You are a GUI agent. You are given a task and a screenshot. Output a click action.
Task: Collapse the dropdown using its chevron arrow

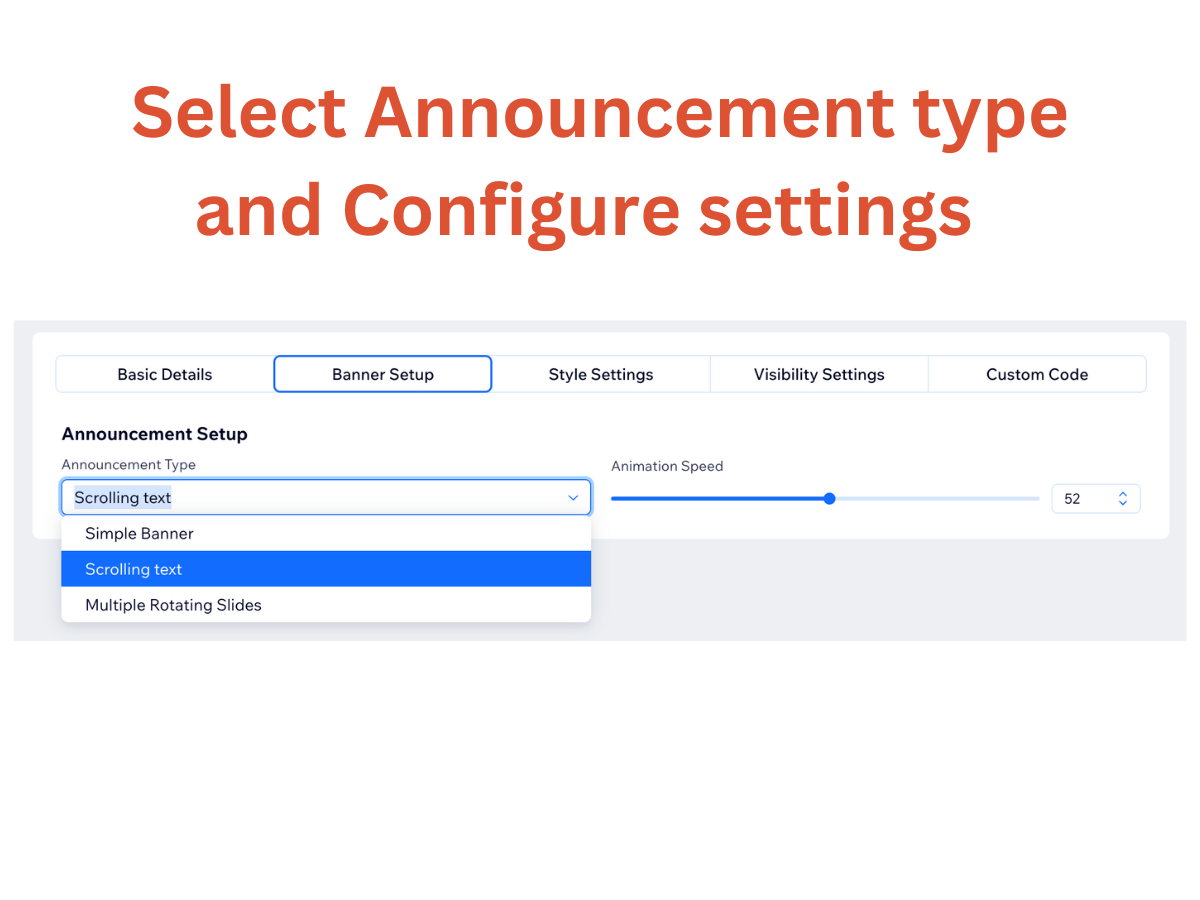pos(573,497)
